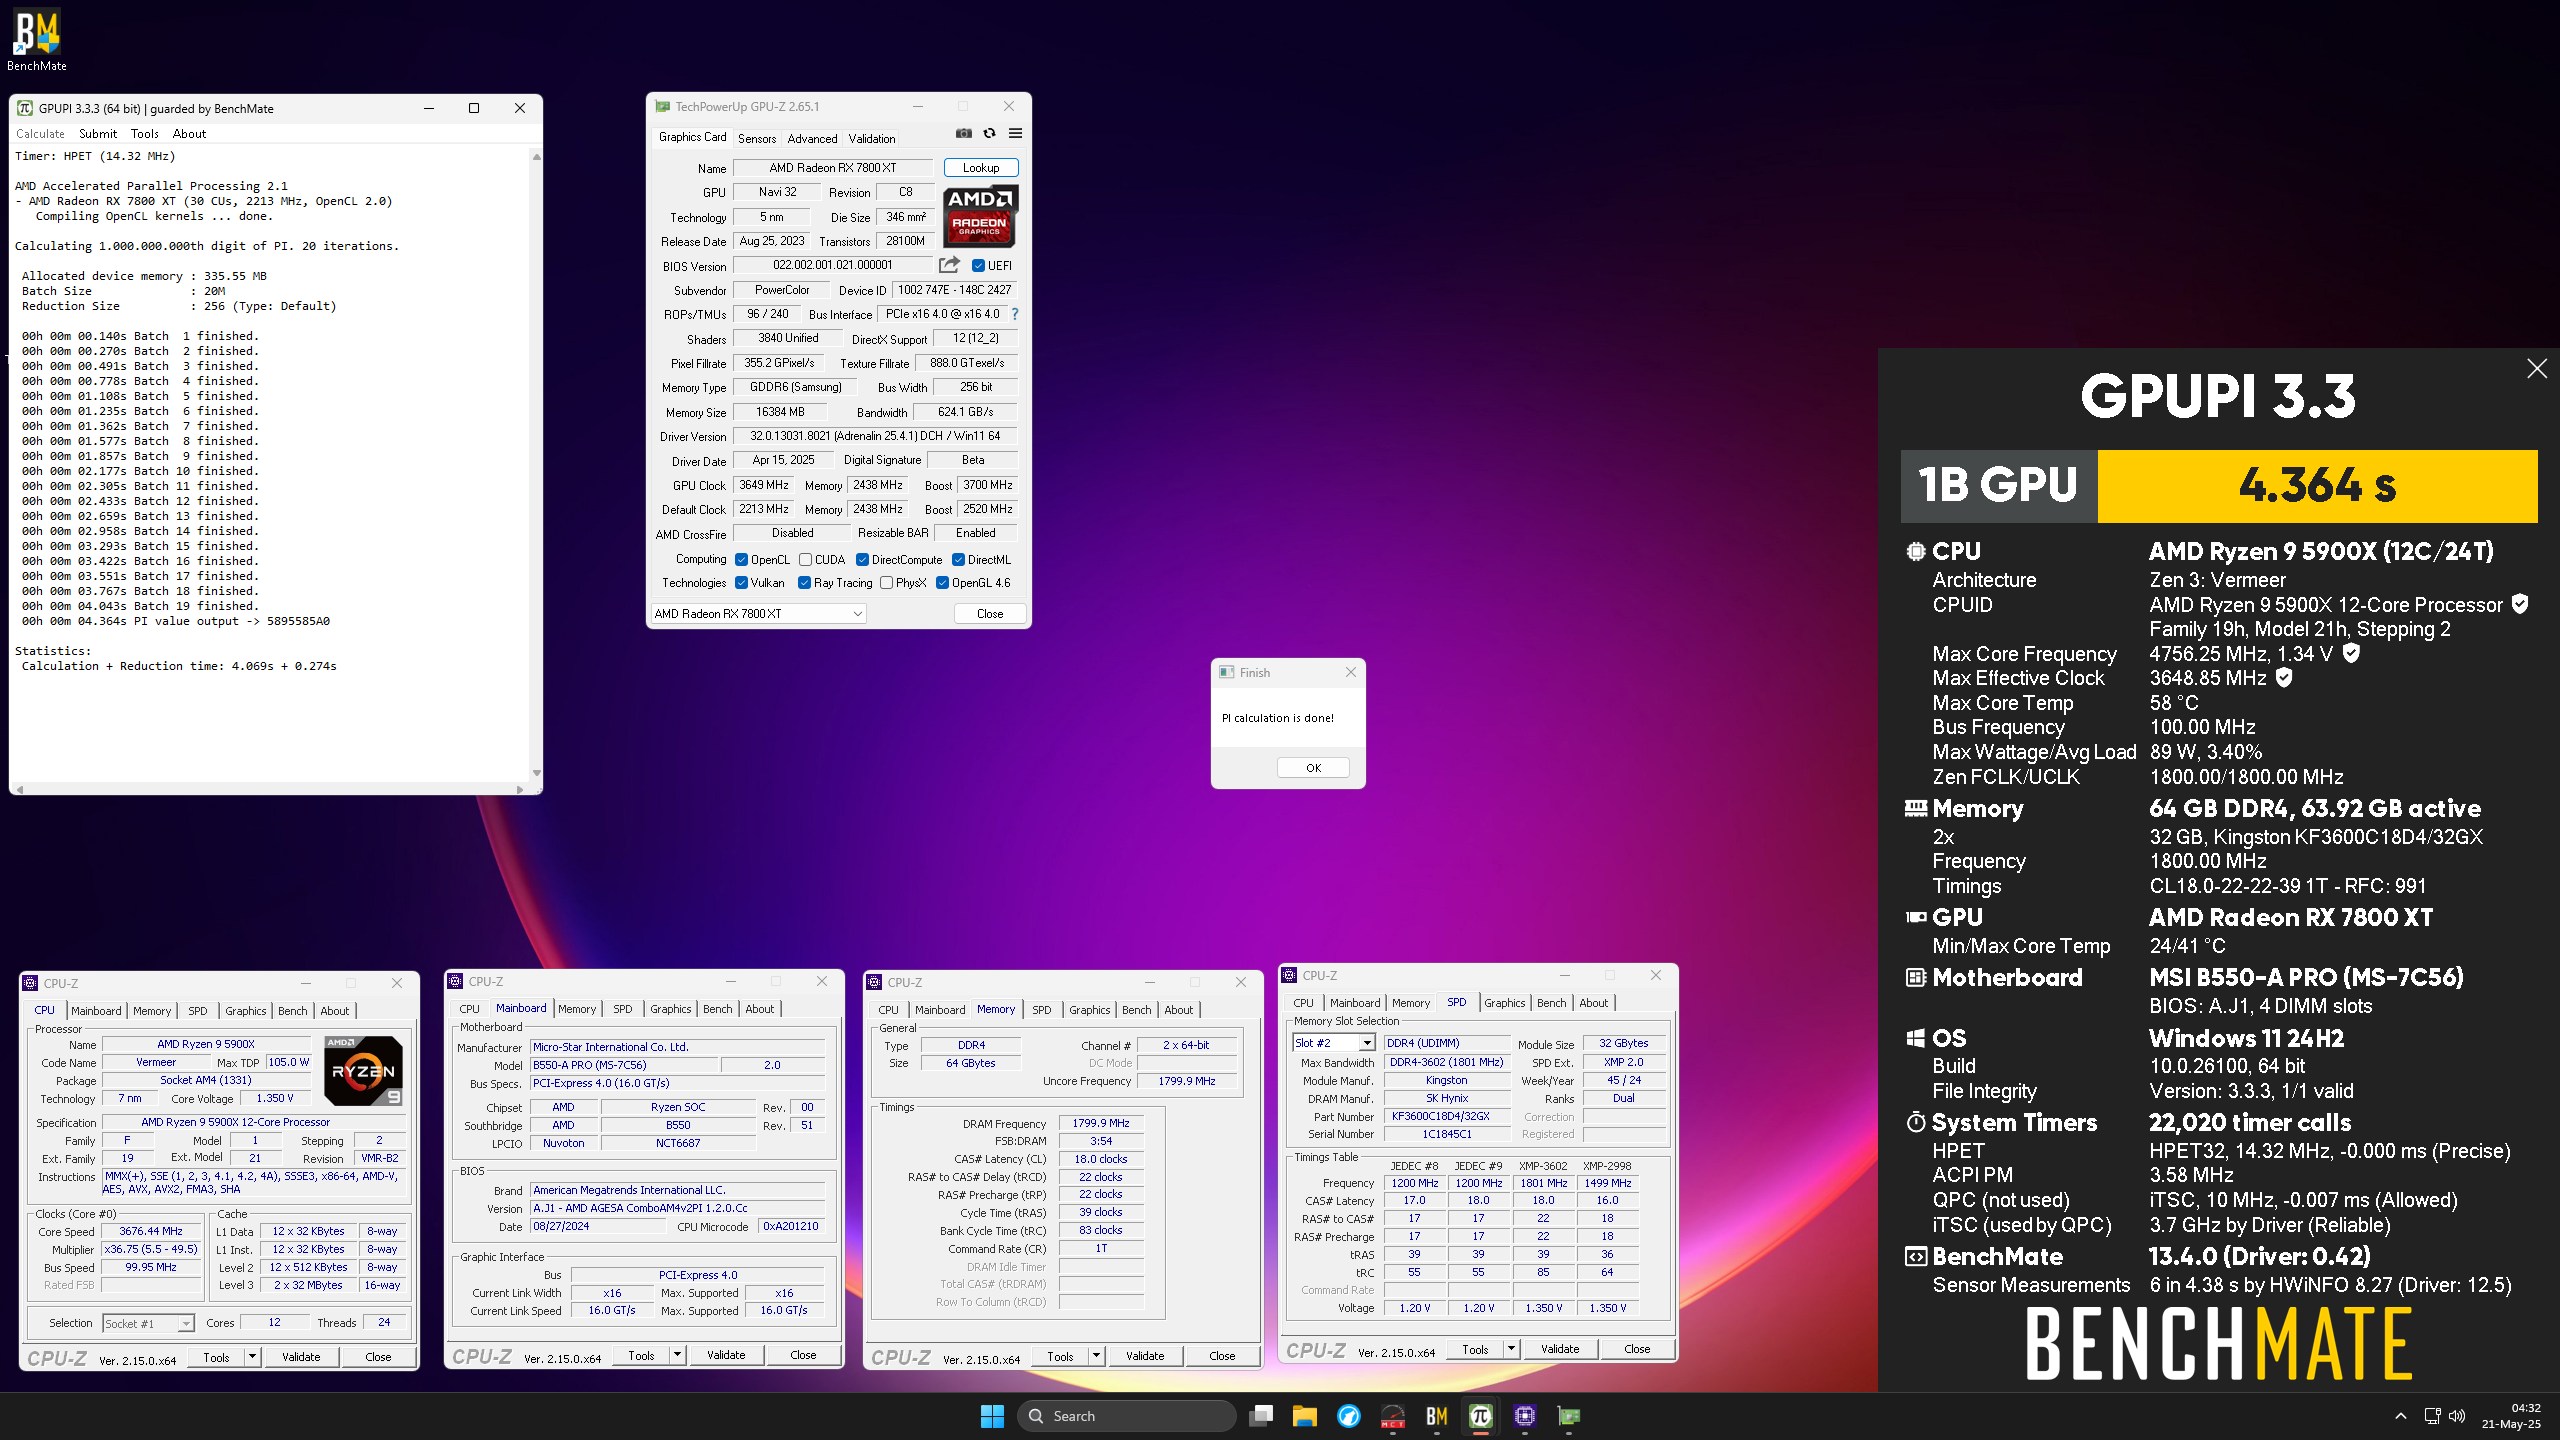Click the Ryzen 9 logo in CPU-Z
Viewport: 2560px width, 1440px height.
(x=363, y=1070)
